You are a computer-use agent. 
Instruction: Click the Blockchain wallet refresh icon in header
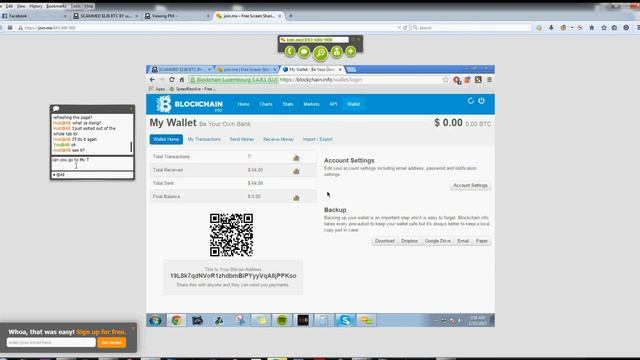pyautogui.click(x=471, y=100)
